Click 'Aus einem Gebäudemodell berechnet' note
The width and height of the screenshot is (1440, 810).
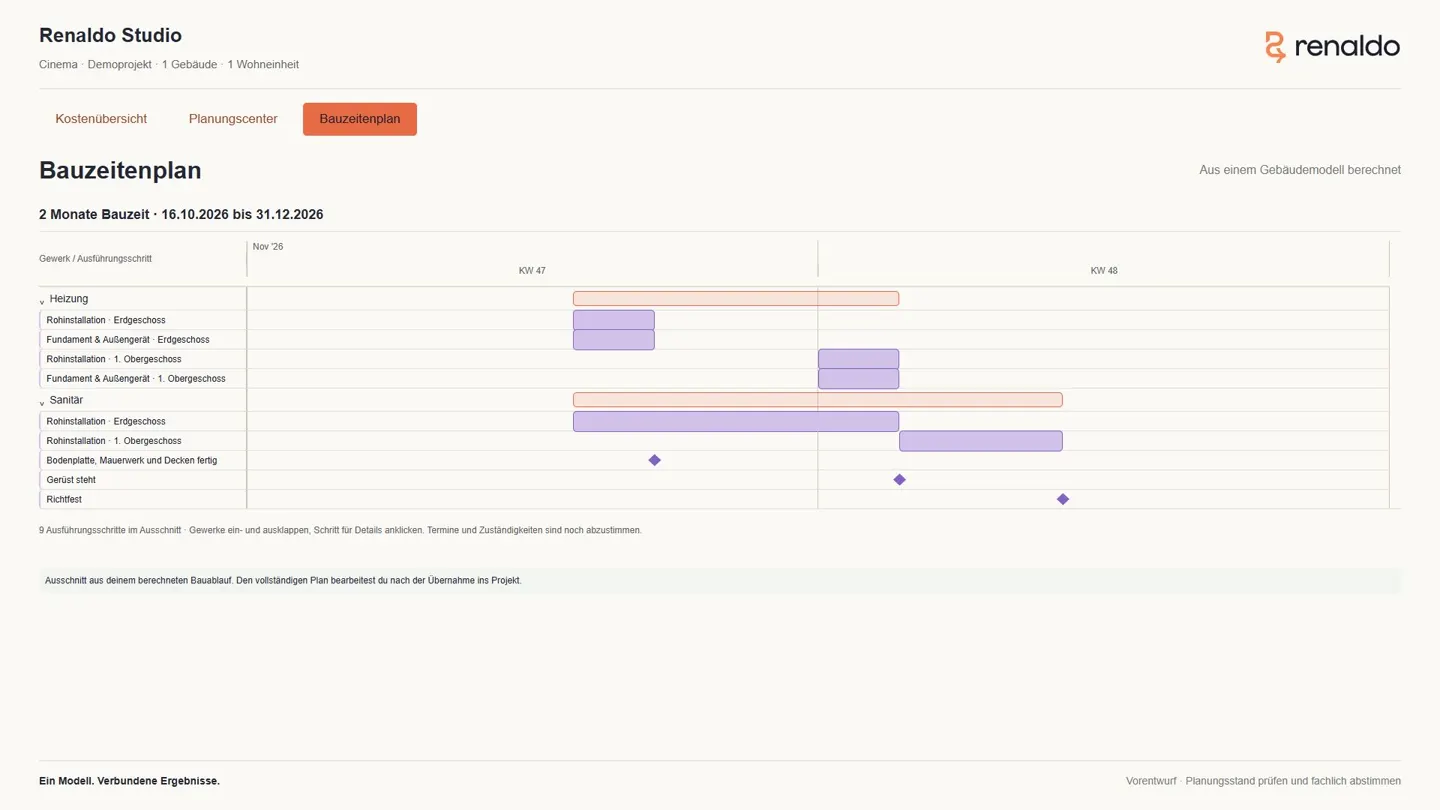point(1300,170)
